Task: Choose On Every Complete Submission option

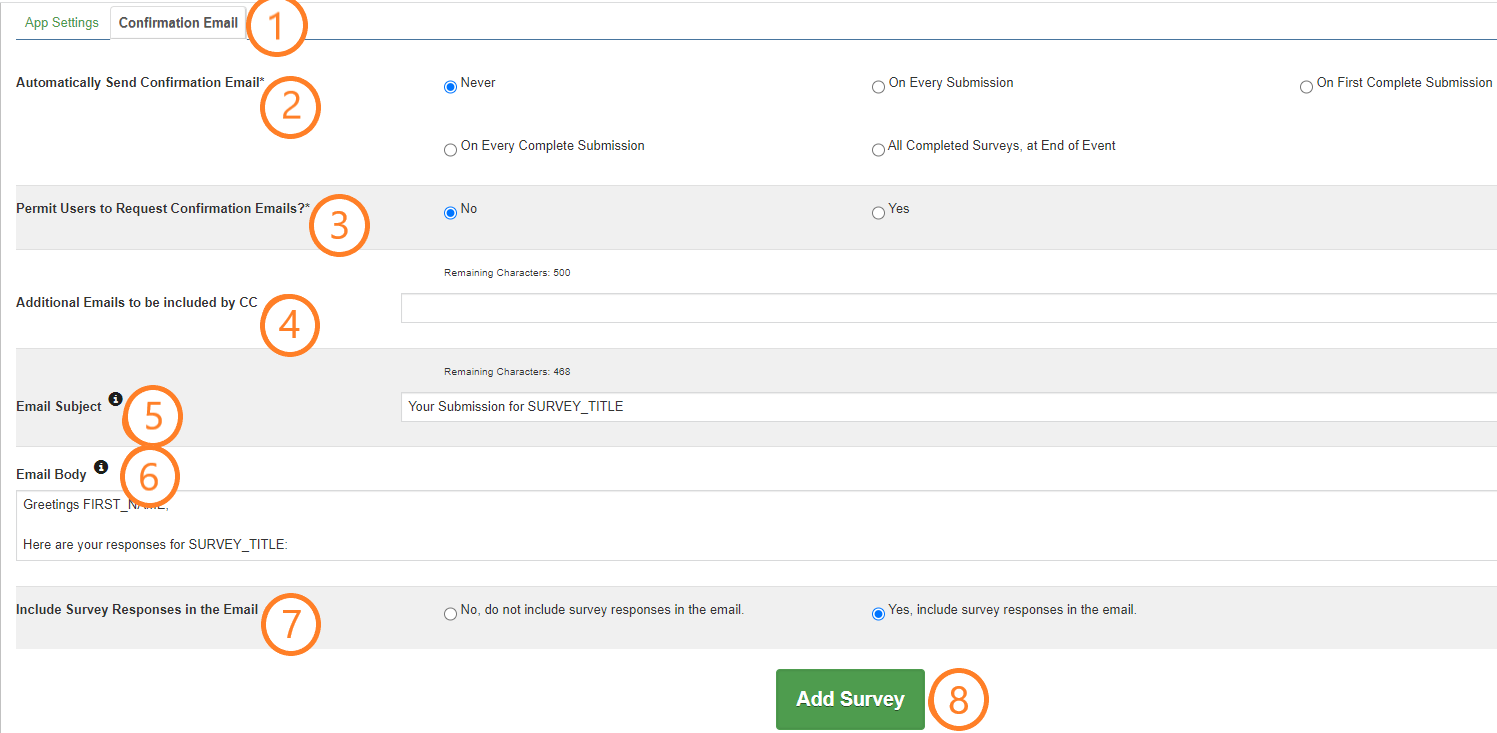Action: (x=450, y=150)
